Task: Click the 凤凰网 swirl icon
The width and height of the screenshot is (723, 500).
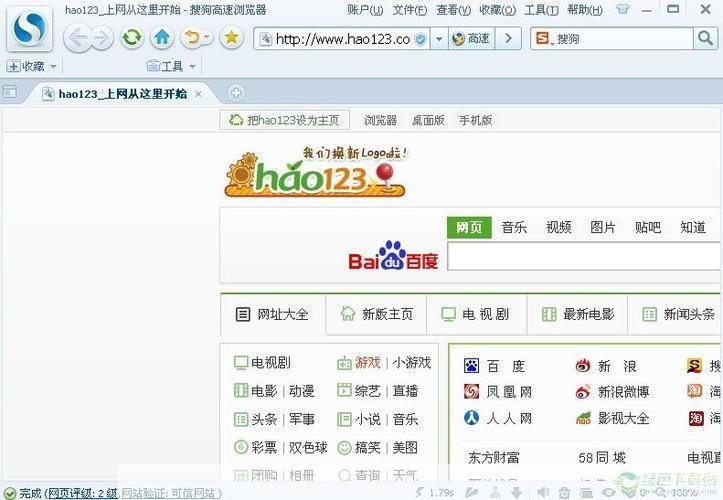Action: [x=471, y=392]
